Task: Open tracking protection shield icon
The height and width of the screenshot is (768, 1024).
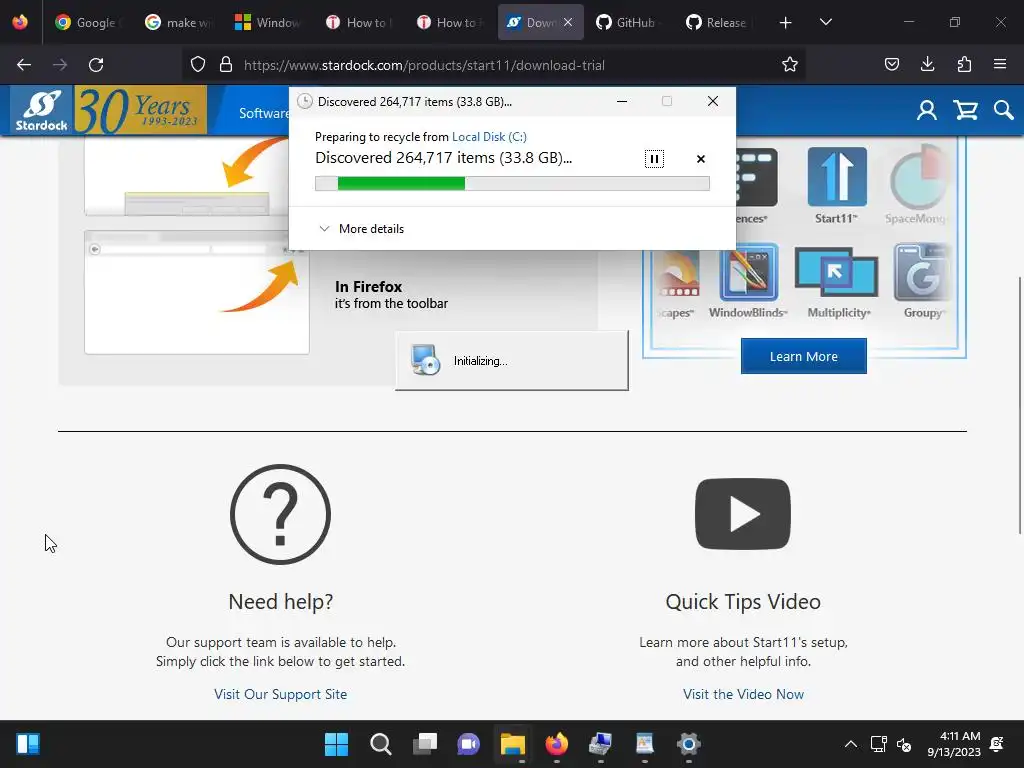Action: (198, 65)
